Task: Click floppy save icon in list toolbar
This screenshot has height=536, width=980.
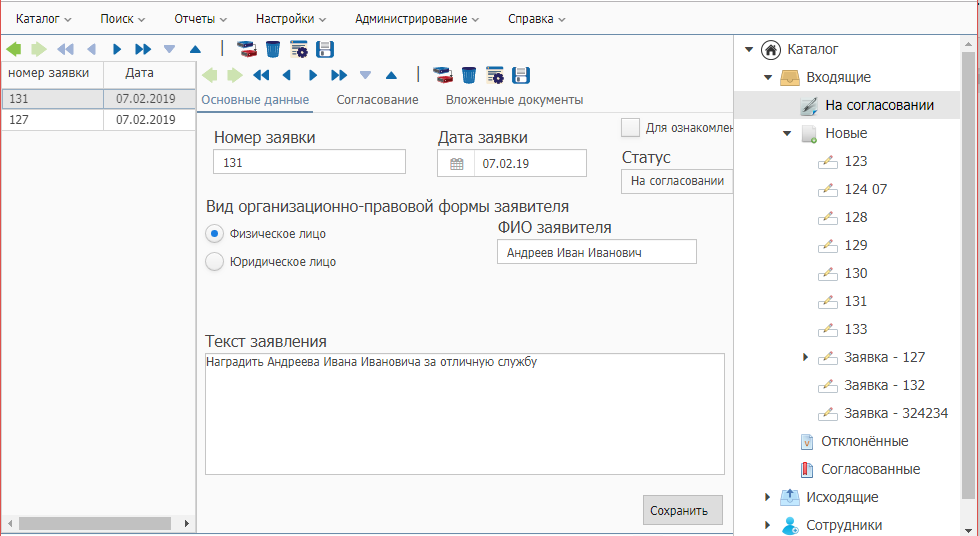Action: click(x=325, y=49)
